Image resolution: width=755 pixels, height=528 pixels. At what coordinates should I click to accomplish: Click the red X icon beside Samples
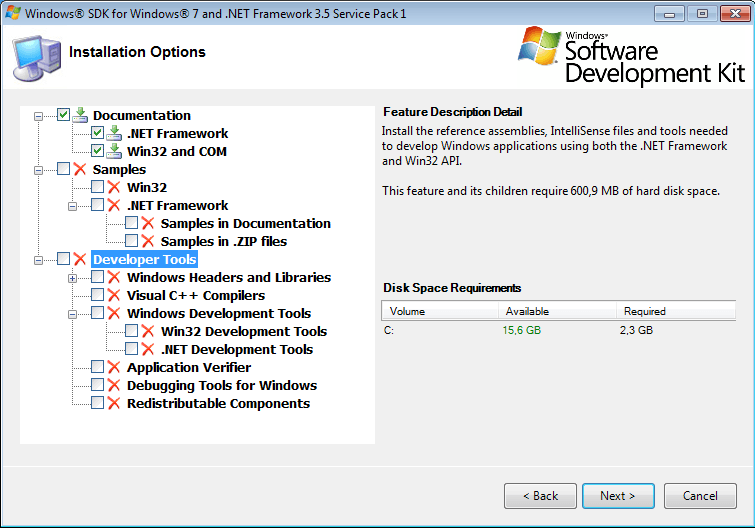pyautogui.click(x=80, y=169)
